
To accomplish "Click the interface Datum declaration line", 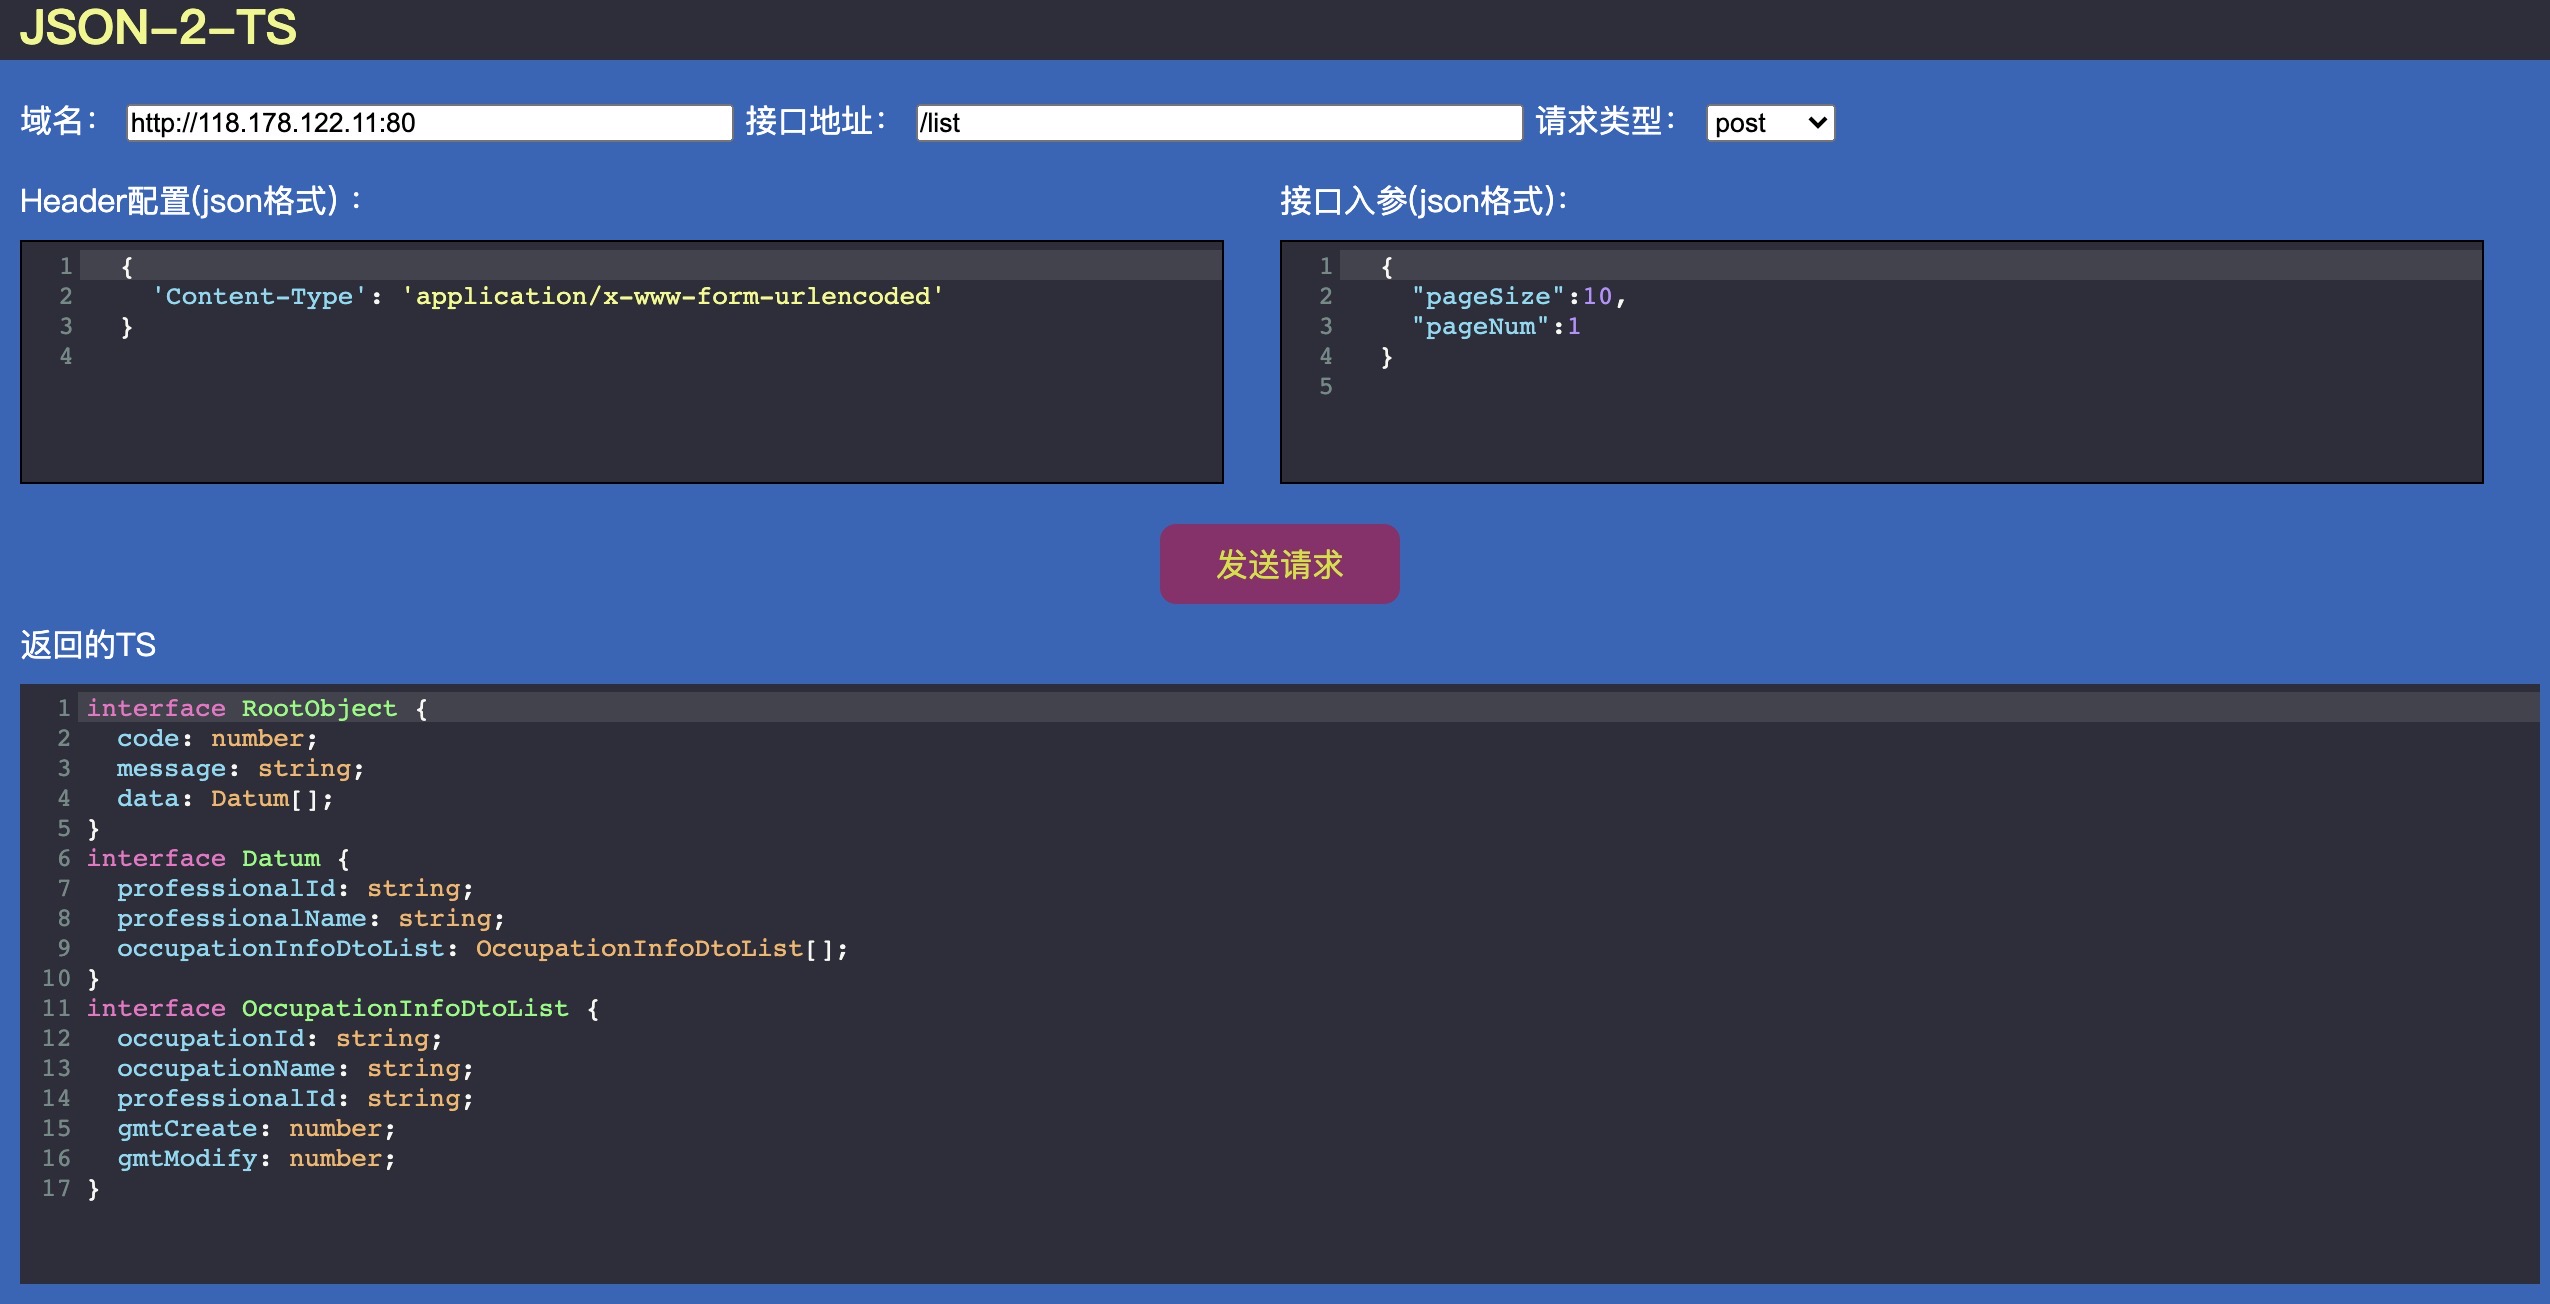I will click(217, 859).
